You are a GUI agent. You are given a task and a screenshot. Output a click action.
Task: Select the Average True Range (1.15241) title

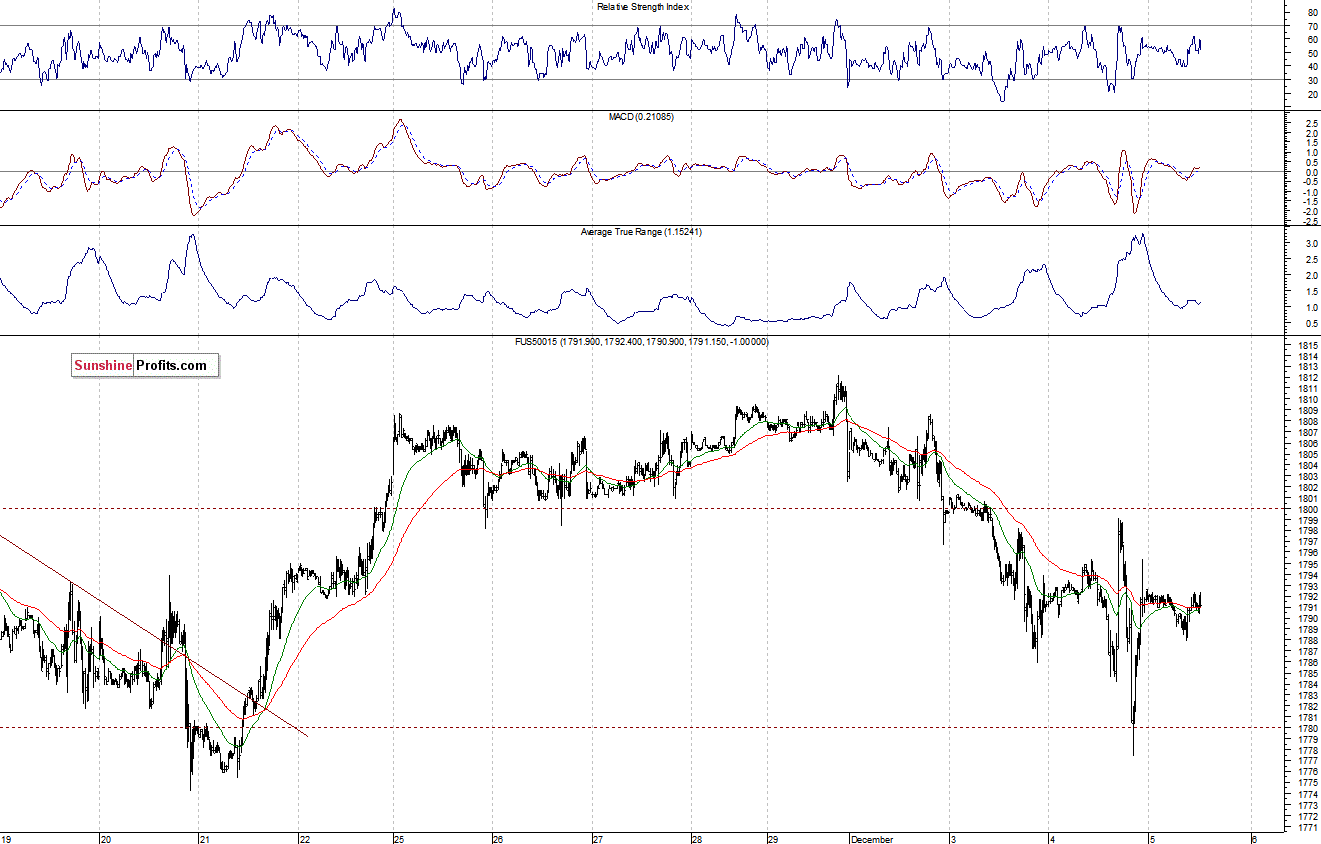click(x=641, y=232)
